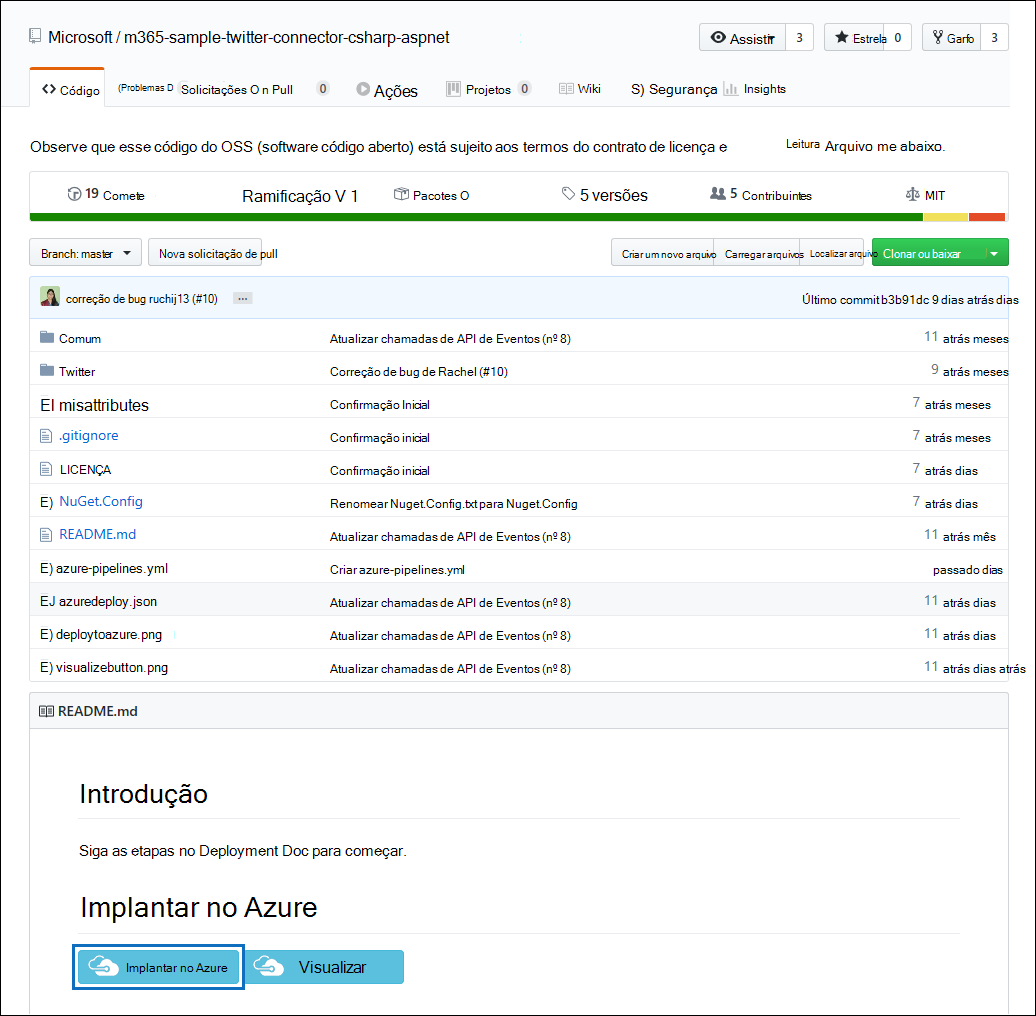Open m365-sample-twitter-connector-csharp-aspnet repository link

click(x=287, y=37)
